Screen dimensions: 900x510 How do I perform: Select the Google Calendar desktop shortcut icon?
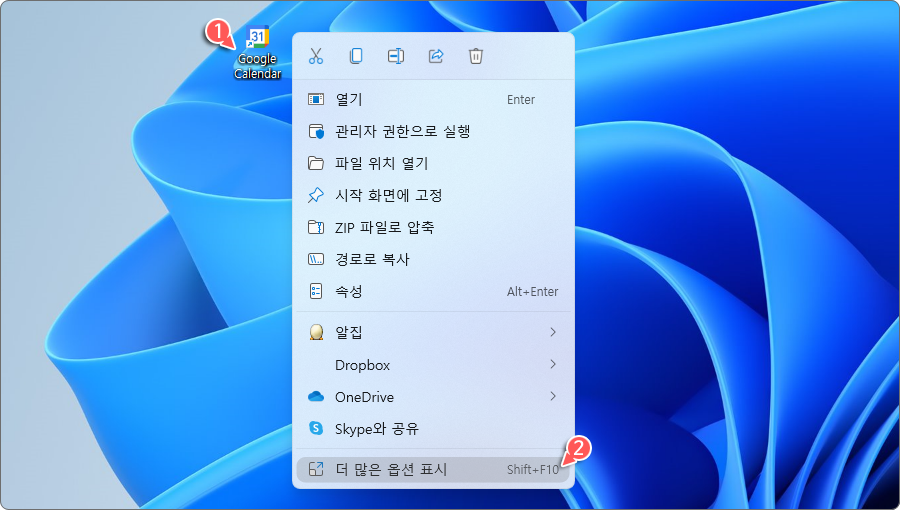click(x=258, y=53)
